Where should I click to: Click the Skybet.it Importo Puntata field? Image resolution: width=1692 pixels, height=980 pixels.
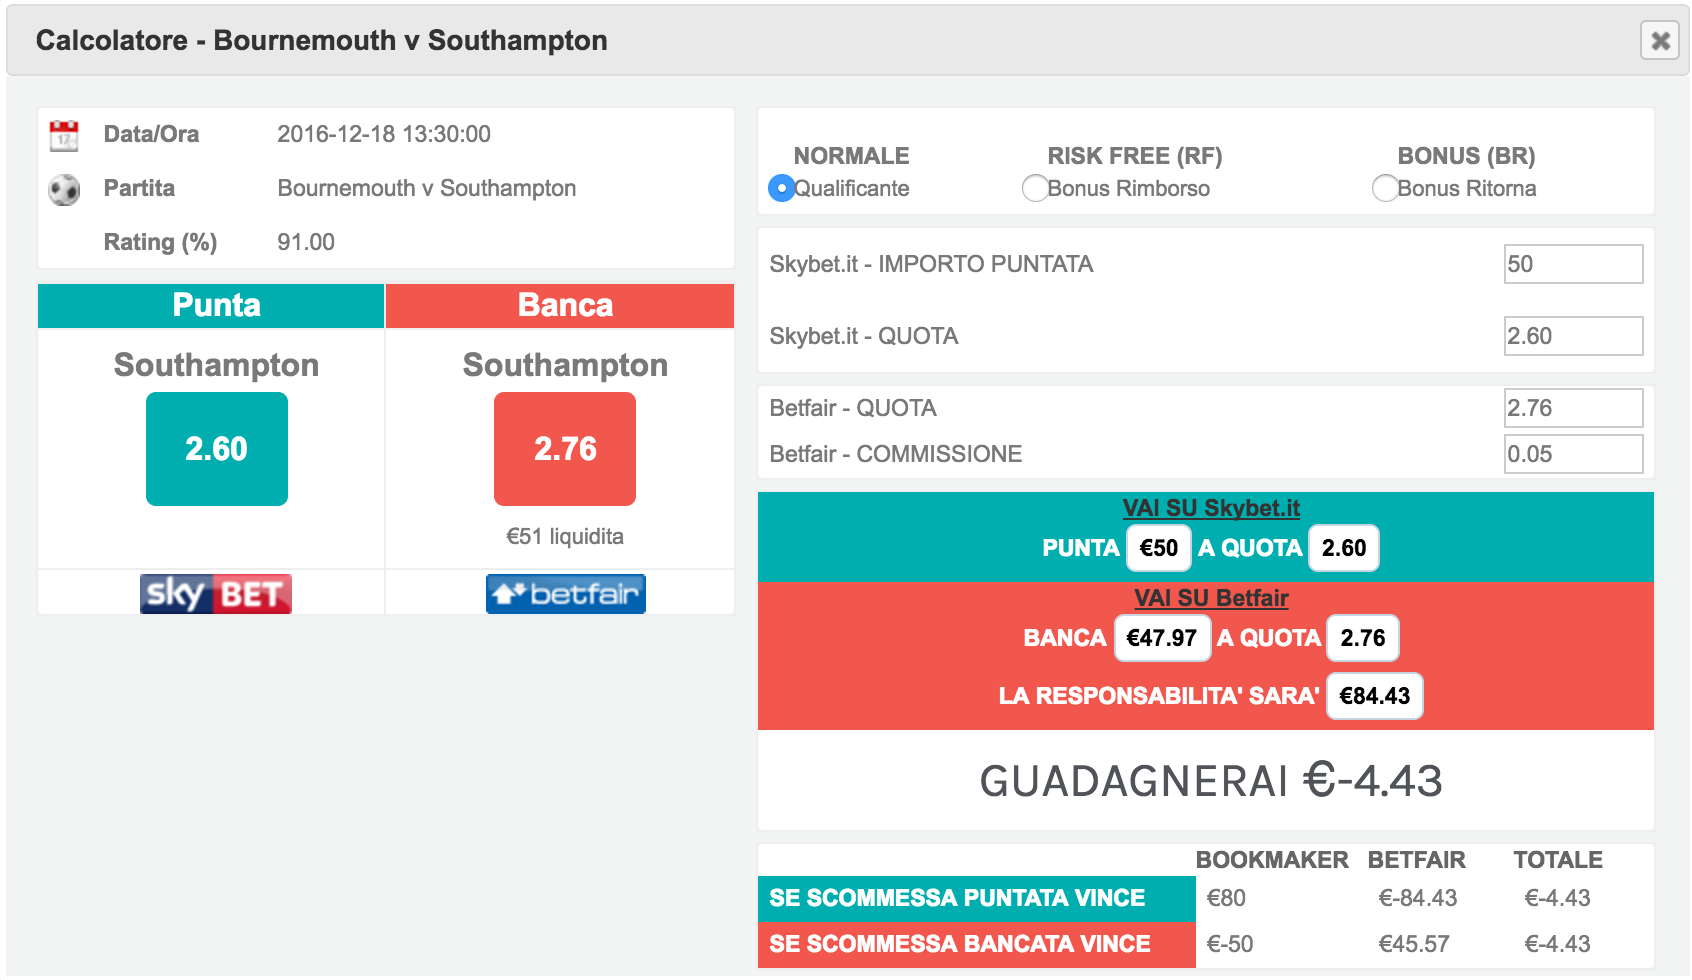pyautogui.click(x=1573, y=264)
